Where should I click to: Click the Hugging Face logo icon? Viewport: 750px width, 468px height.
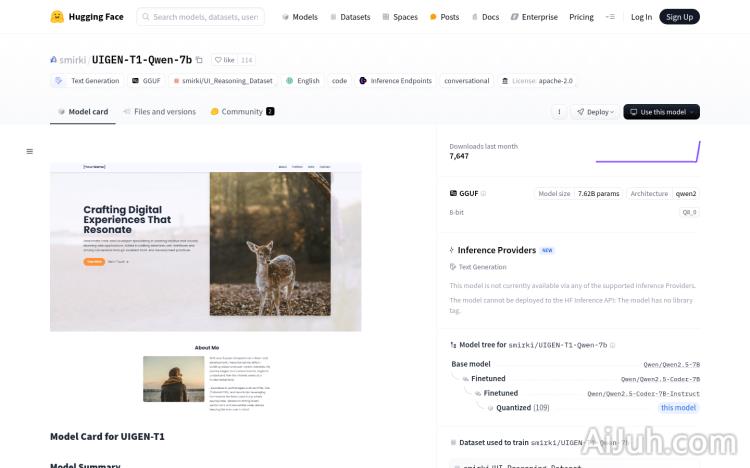pos(58,17)
